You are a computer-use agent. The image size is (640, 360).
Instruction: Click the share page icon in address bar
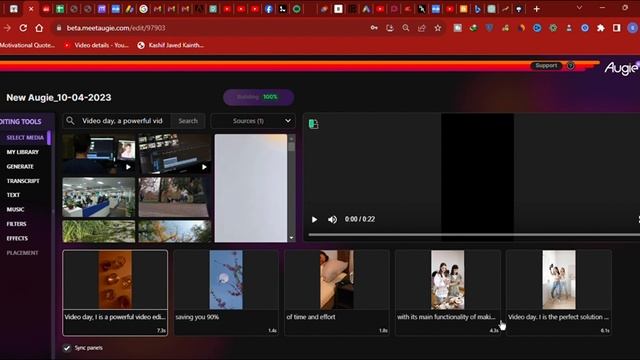pos(422,28)
